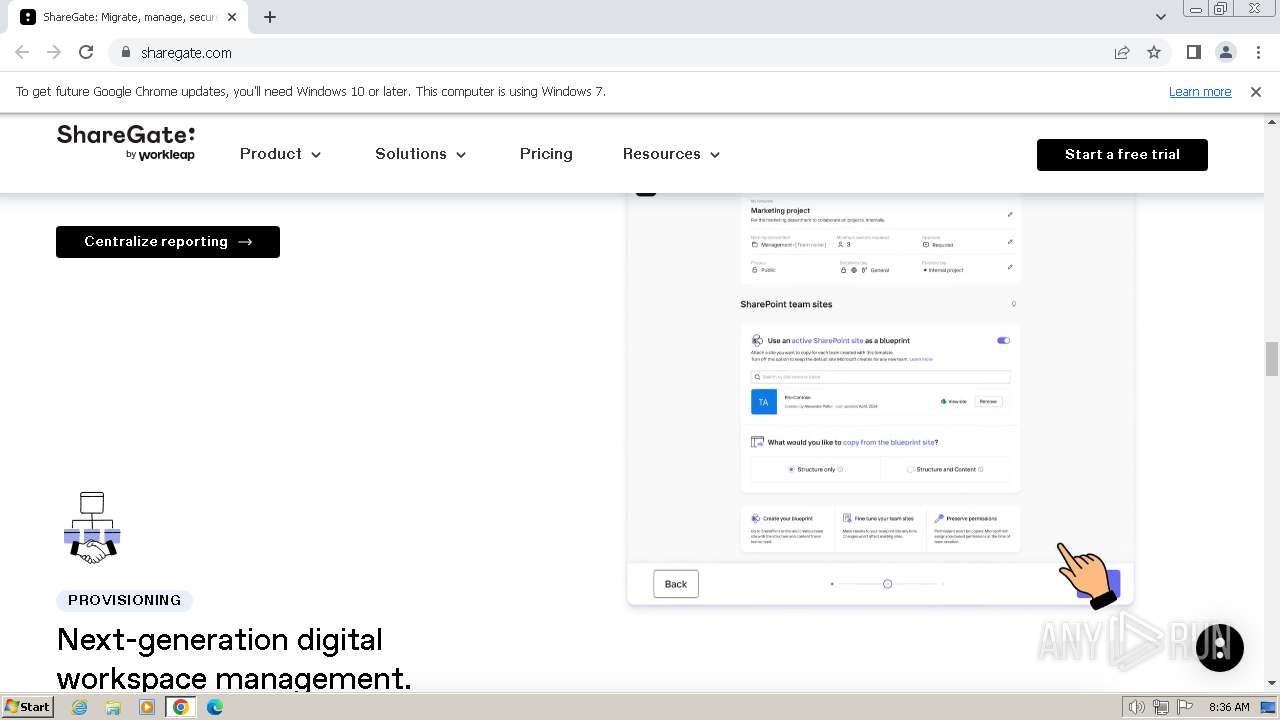This screenshot has width=1280, height=720.
Task: Toggle the use active SharePoint site blueprint switch
Action: click(1003, 340)
